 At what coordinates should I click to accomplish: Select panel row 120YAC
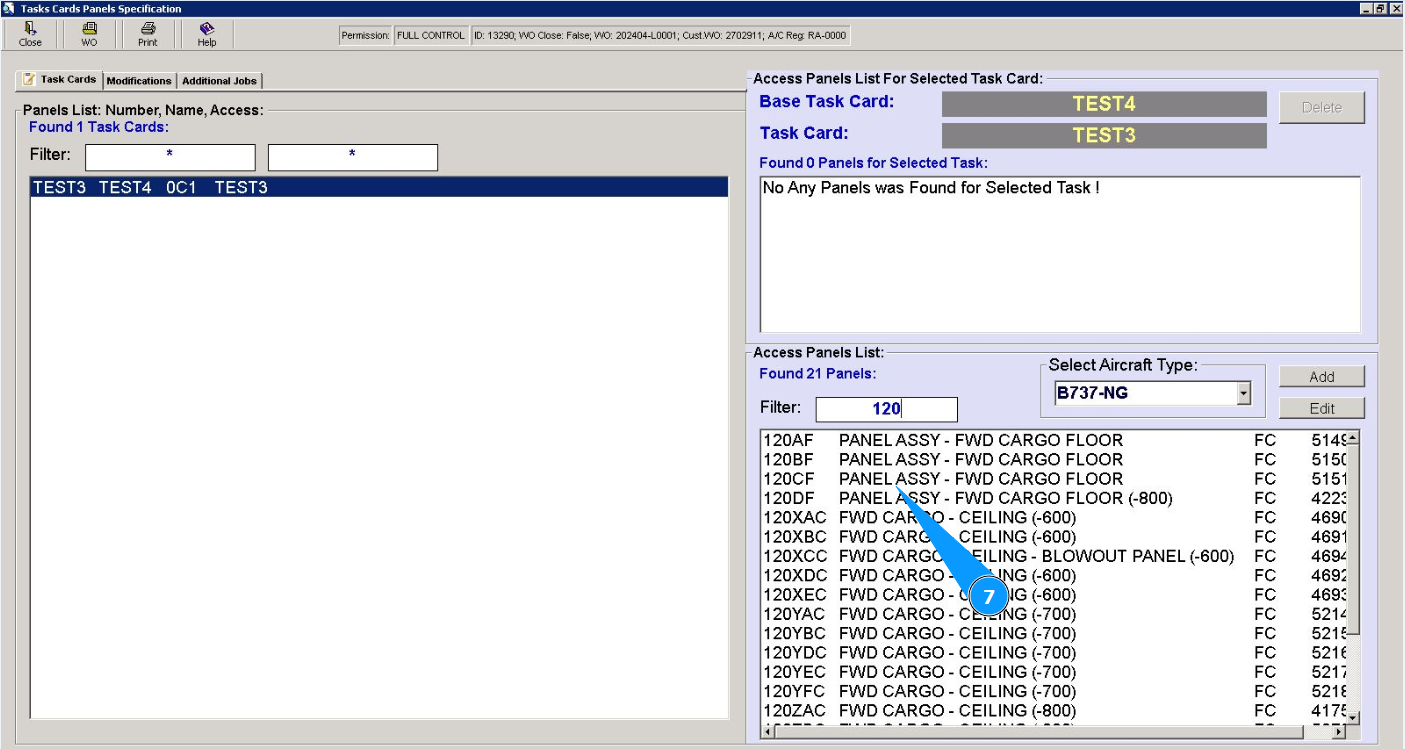pyautogui.click(x=1053, y=614)
